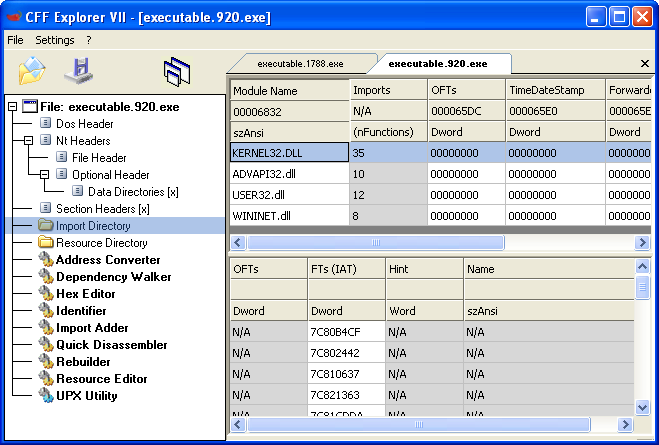Screen dimensions: 659x445
Task: Select Section Headers [x] in the tree
Action: (x=102, y=209)
